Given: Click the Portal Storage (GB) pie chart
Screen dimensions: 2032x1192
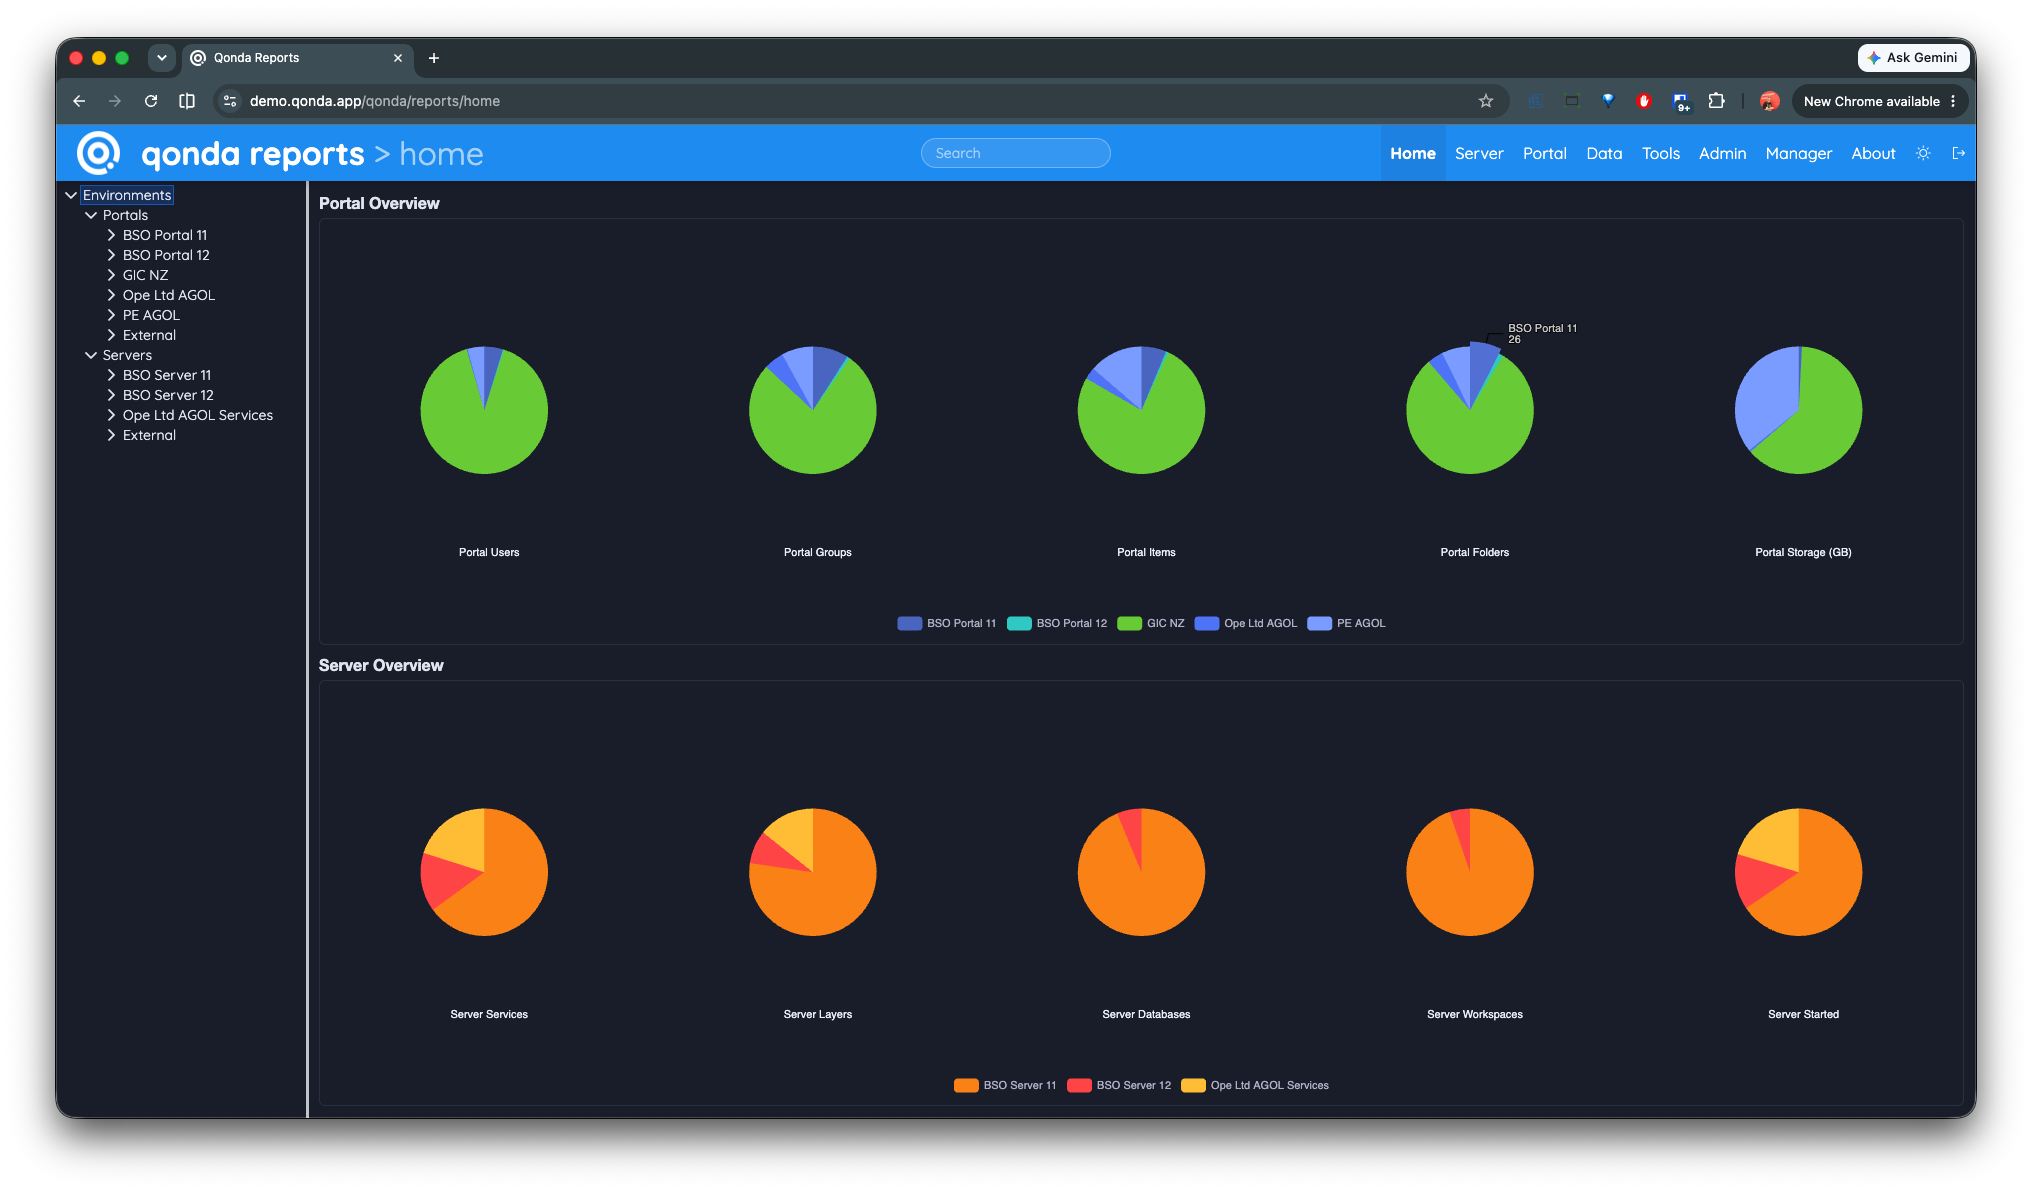Looking at the screenshot, I should [x=1799, y=410].
